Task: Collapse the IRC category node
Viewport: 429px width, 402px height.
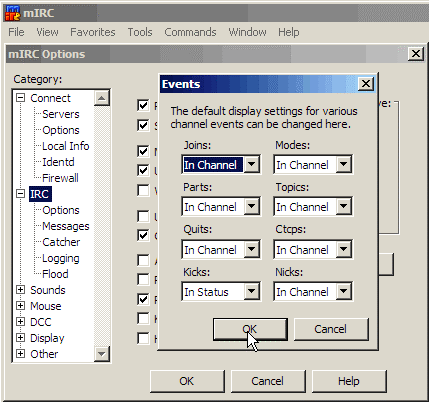Action: (x=21, y=194)
